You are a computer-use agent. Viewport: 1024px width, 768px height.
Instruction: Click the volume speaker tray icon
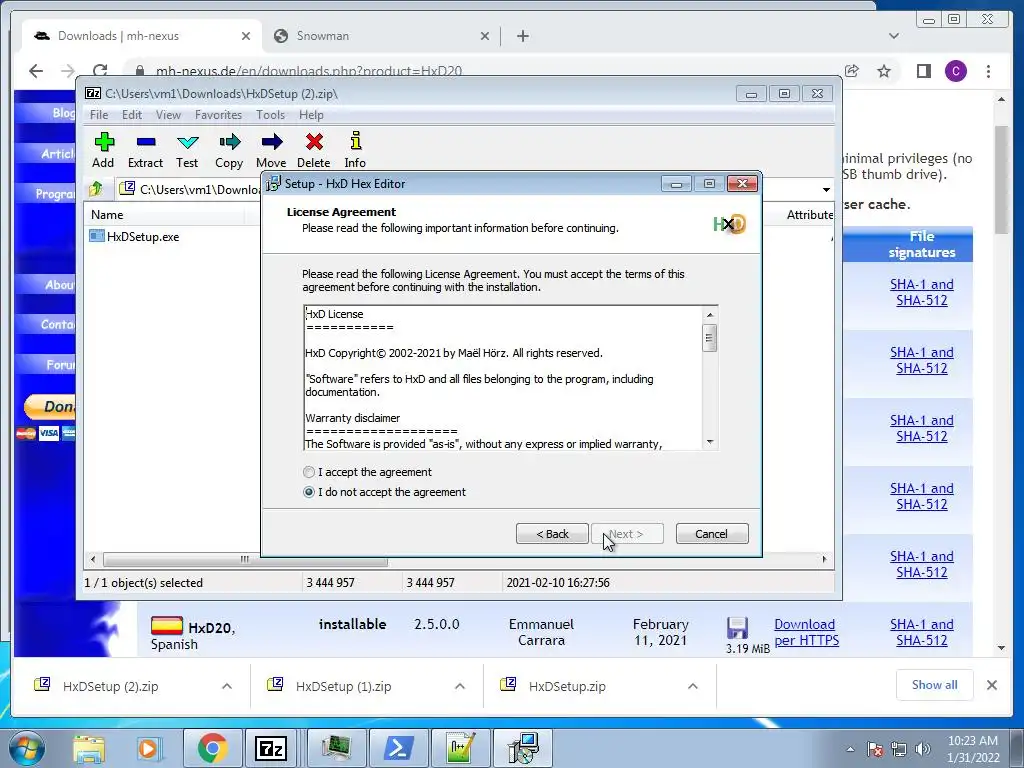coord(923,749)
